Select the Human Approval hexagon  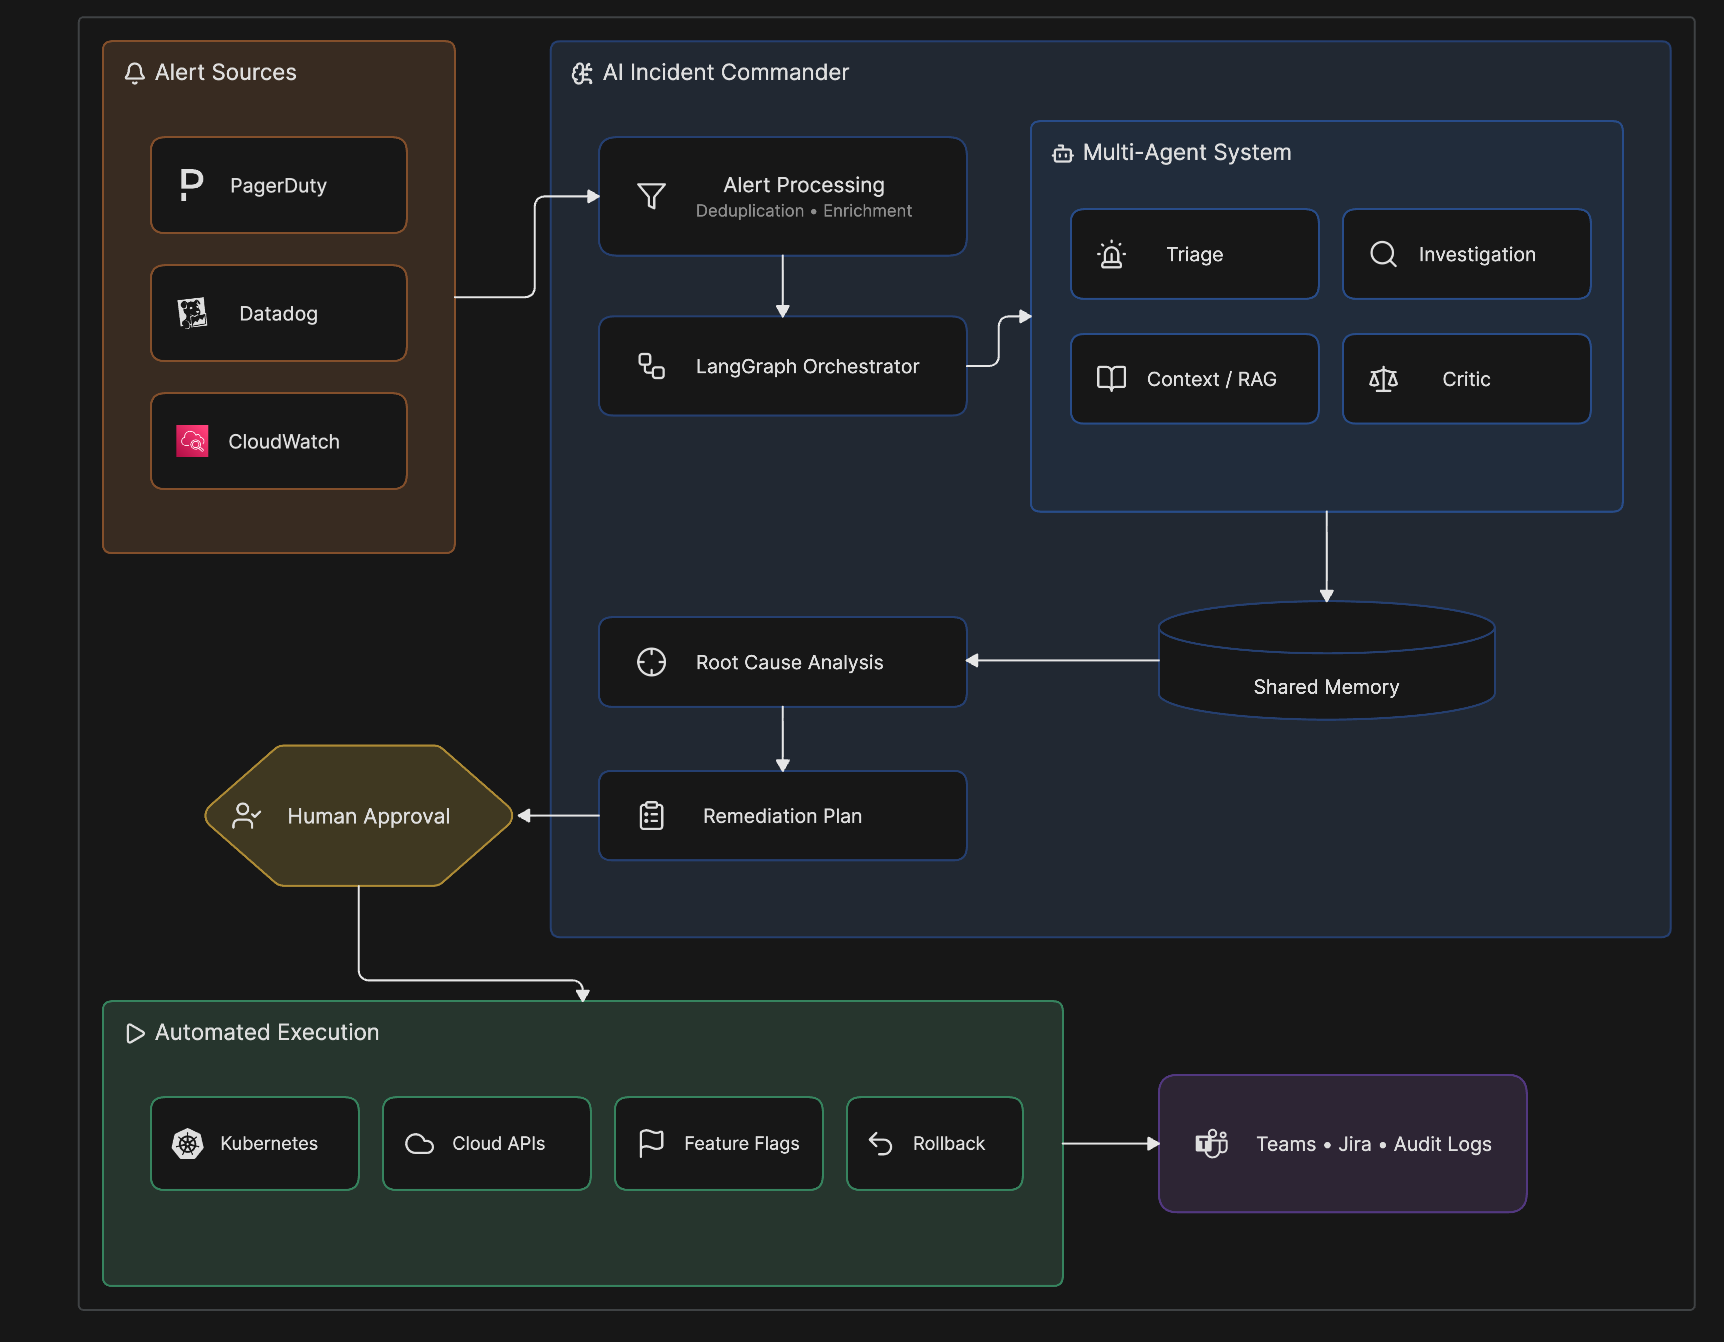(359, 816)
